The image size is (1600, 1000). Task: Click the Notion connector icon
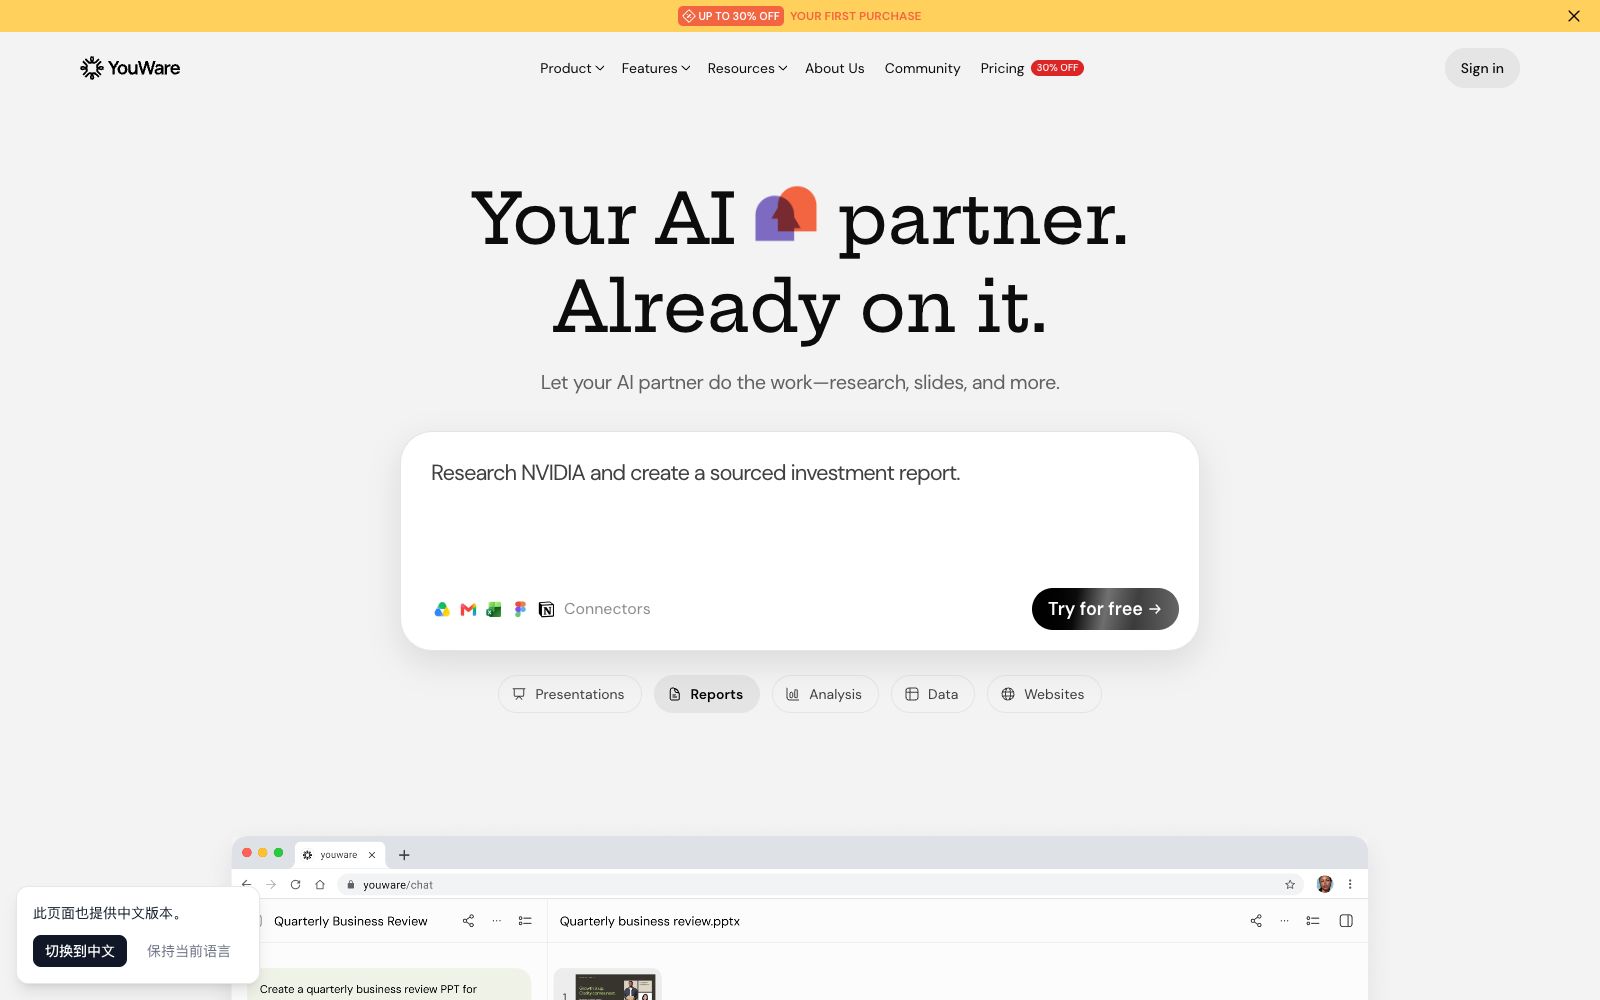pyautogui.click(x=546, y=609)
